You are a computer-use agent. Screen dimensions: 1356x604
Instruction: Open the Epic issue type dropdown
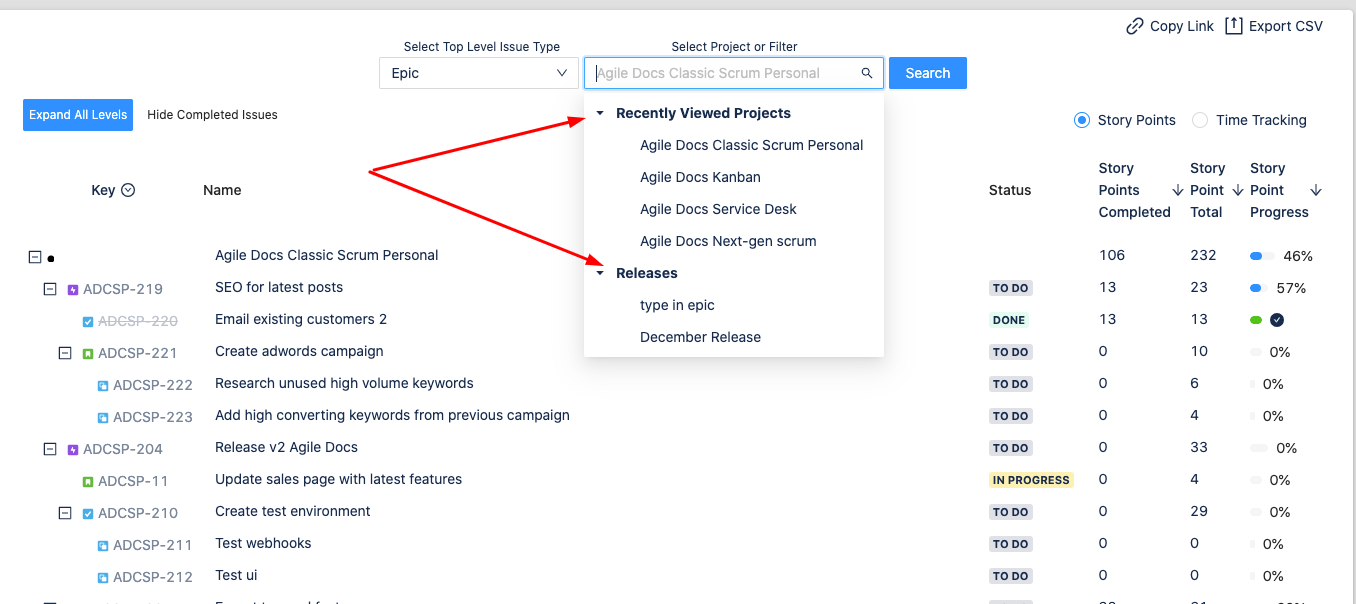[x=479, y=73]
